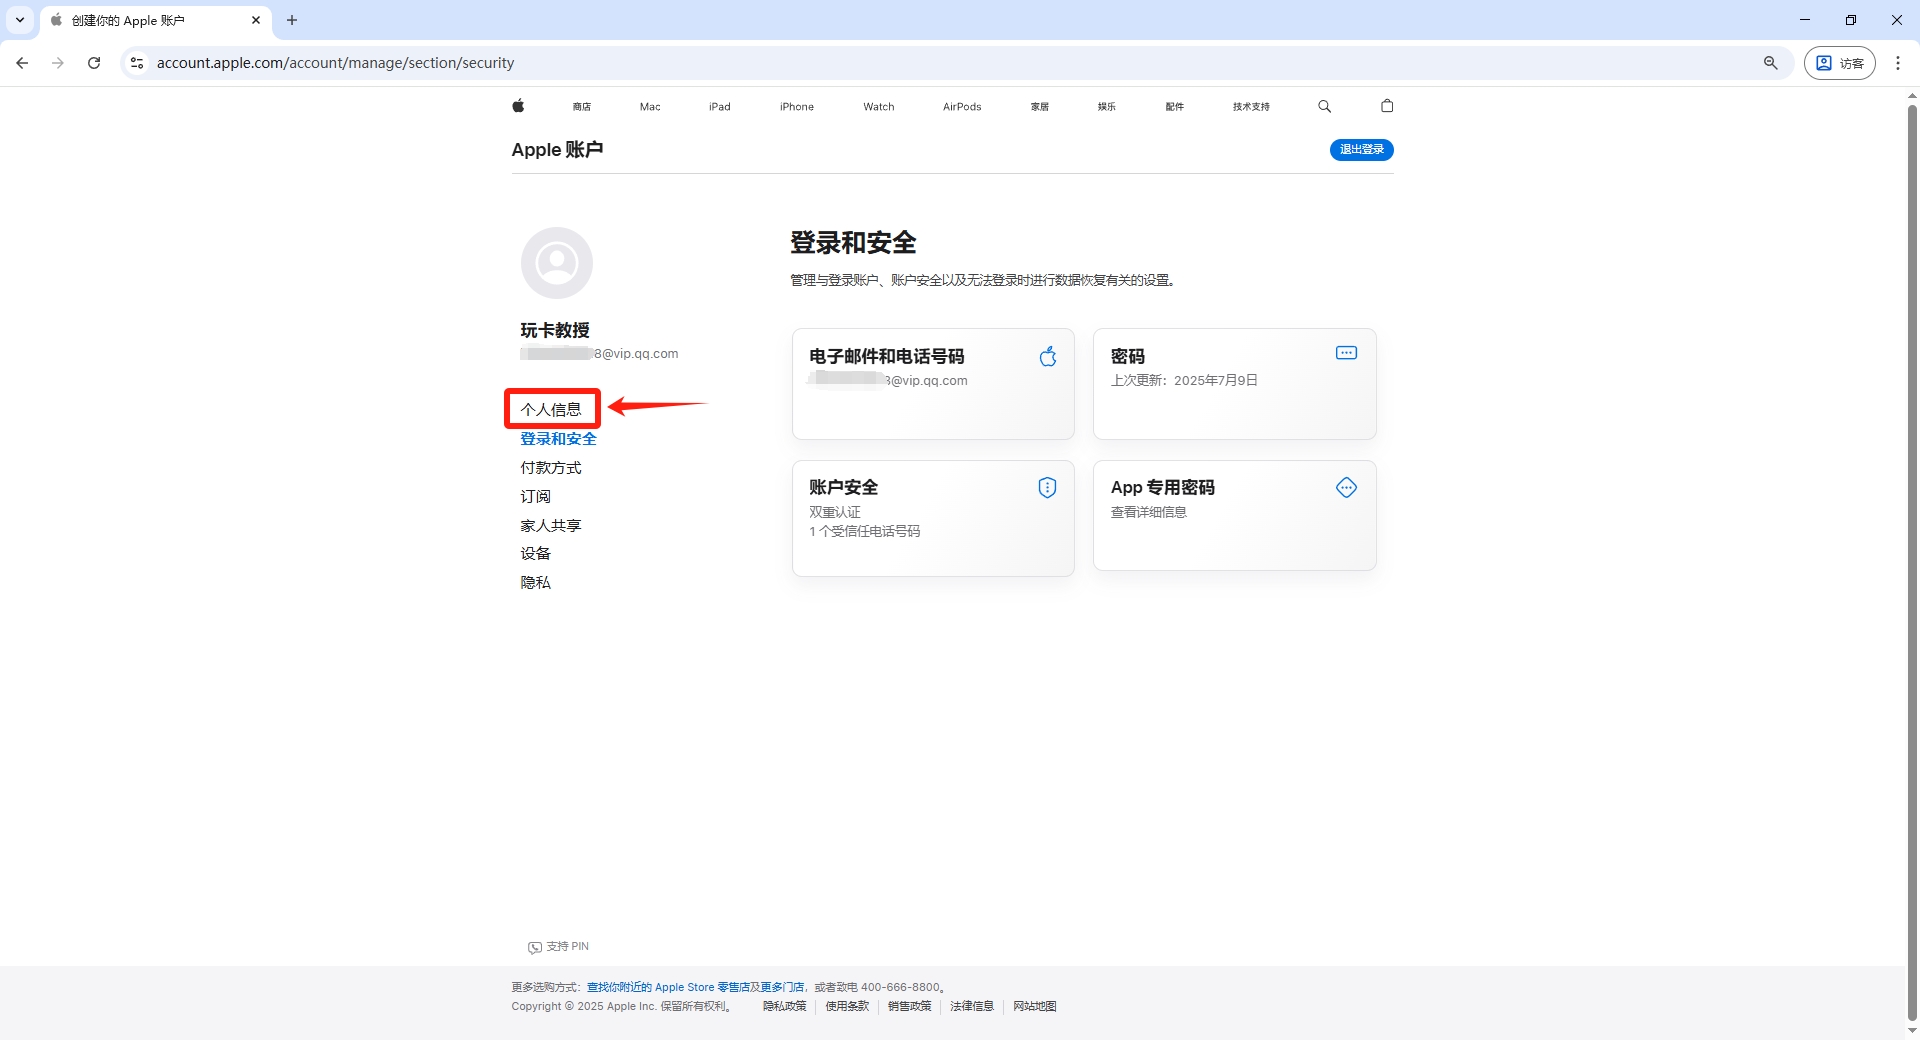Open the App 专用密码 card
The width and height of the screenshot is (1920, 1040).
coord(1235,516)
